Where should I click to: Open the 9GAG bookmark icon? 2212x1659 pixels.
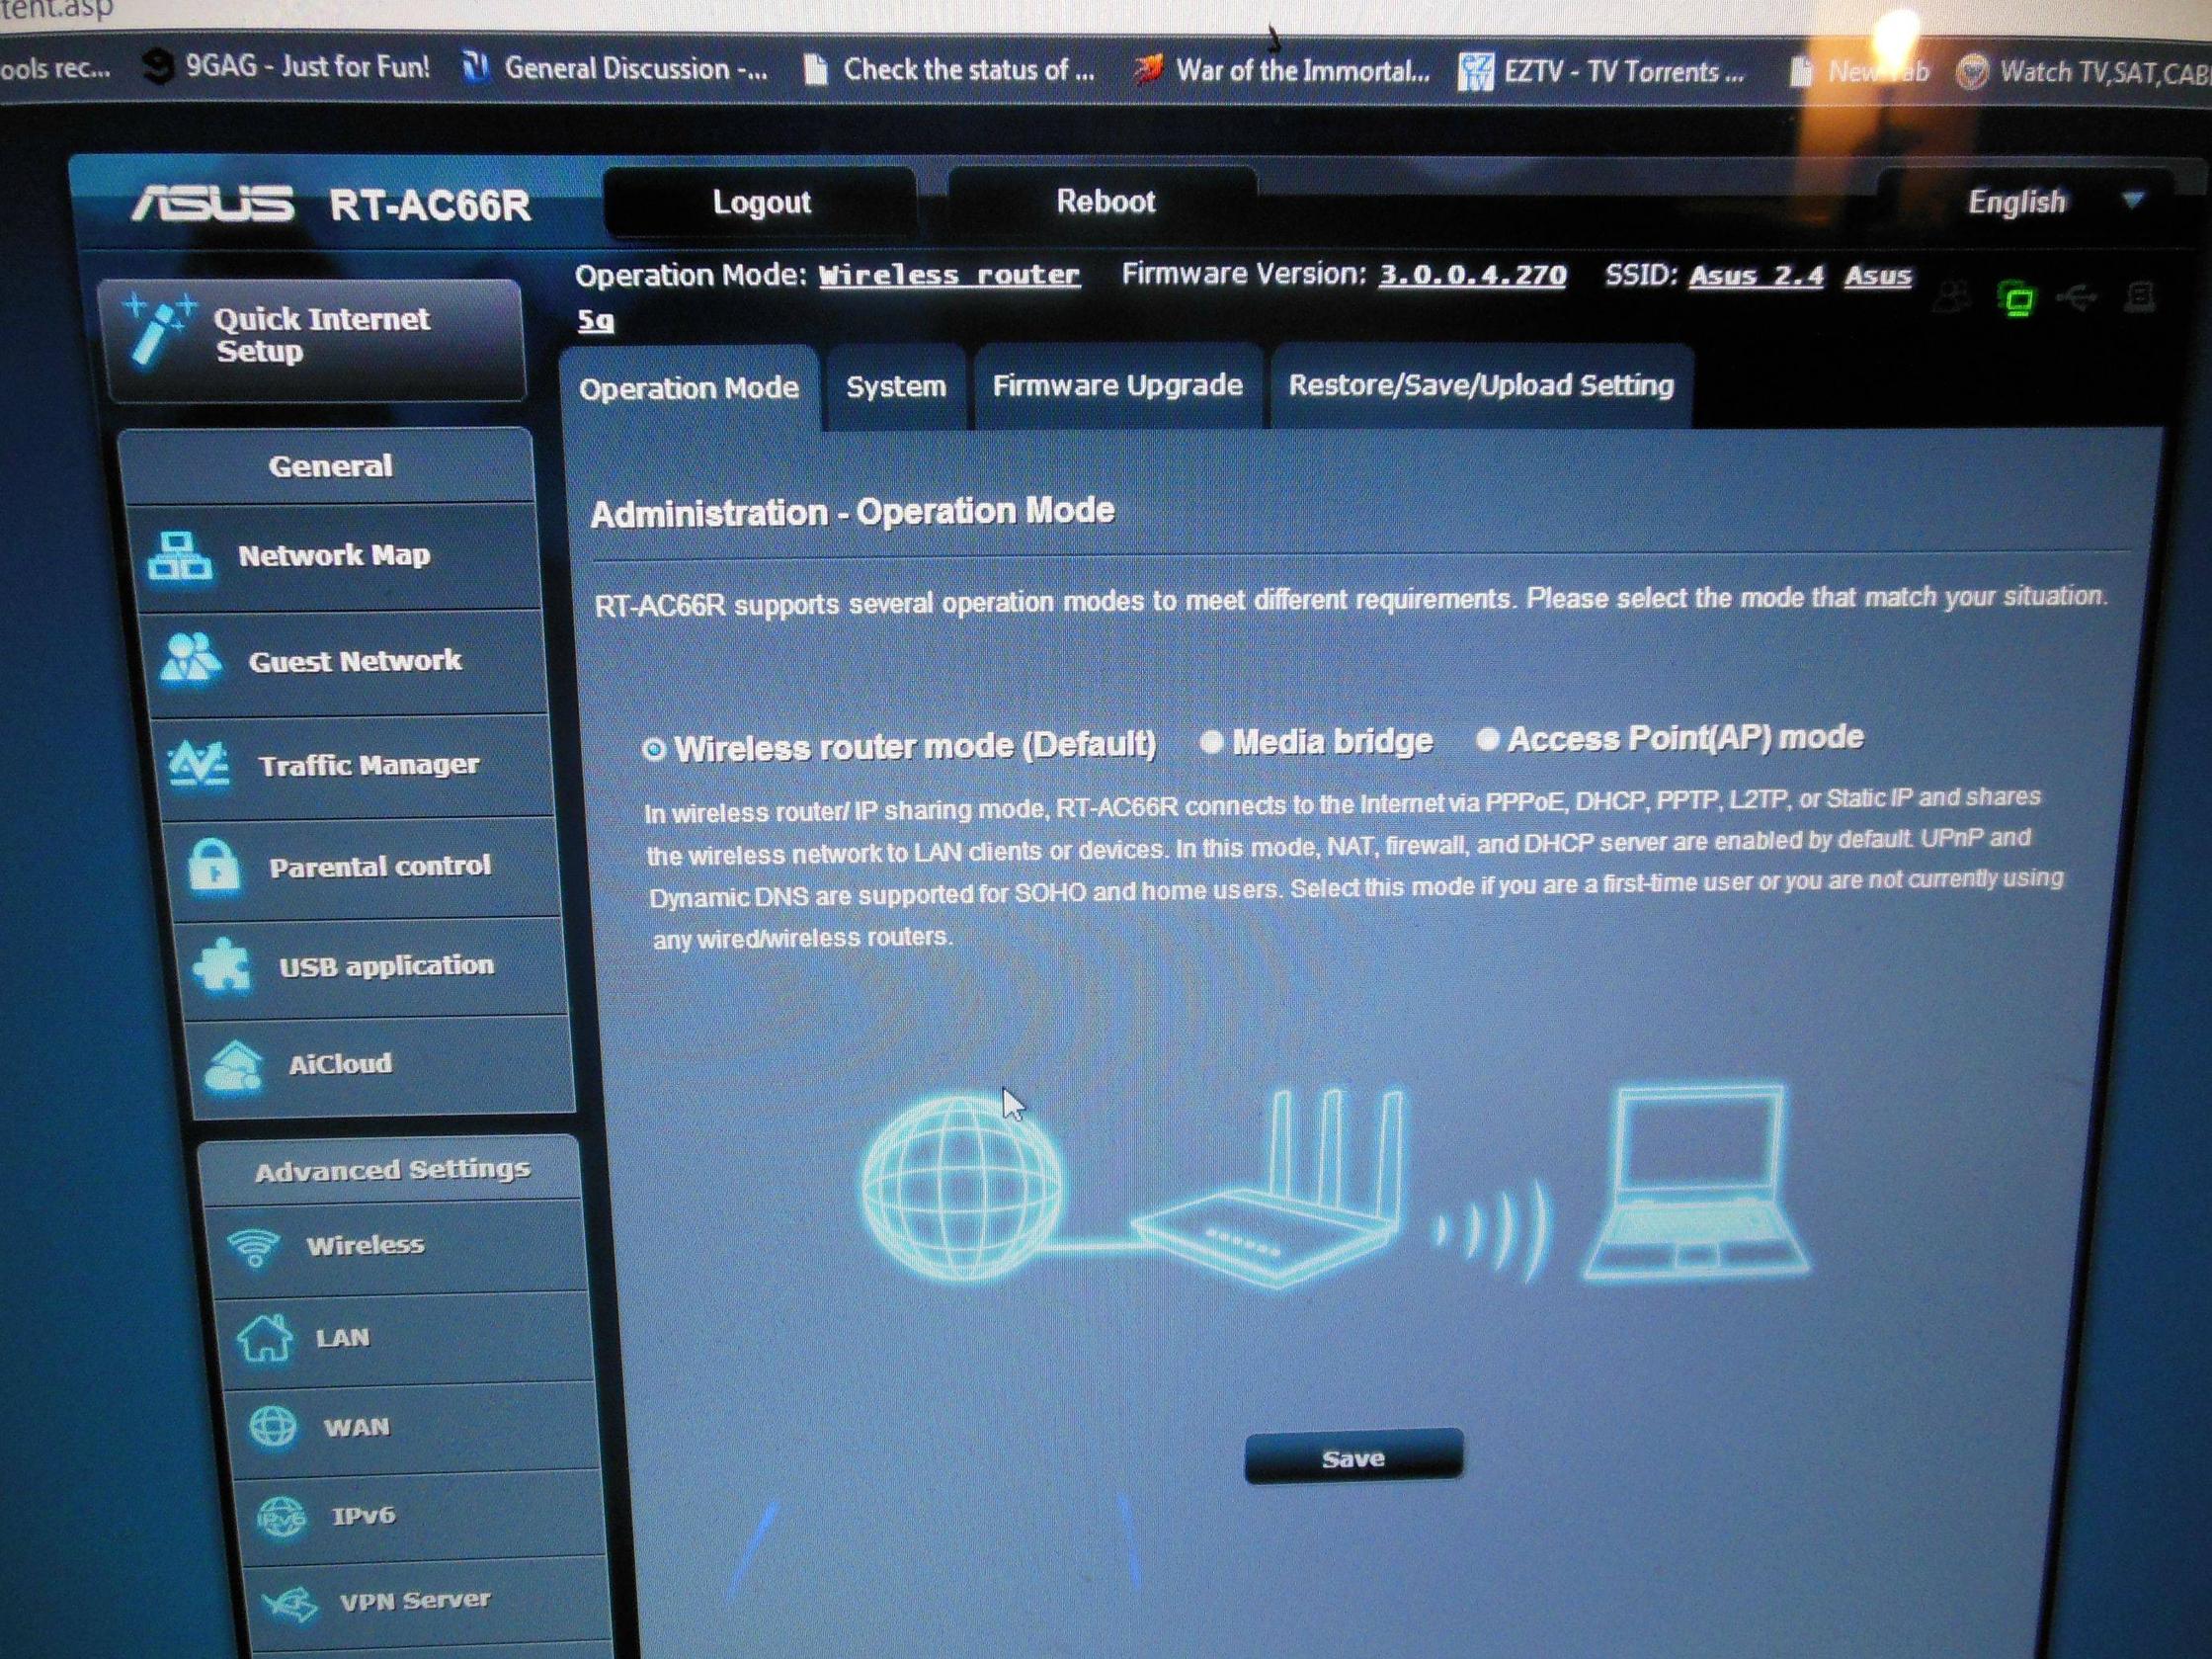coord(158,67)
